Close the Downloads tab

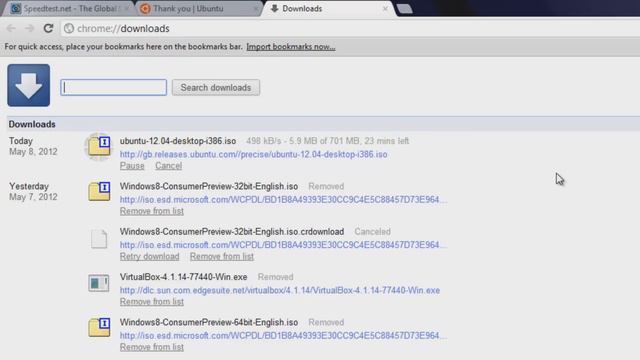pos(385,9)
